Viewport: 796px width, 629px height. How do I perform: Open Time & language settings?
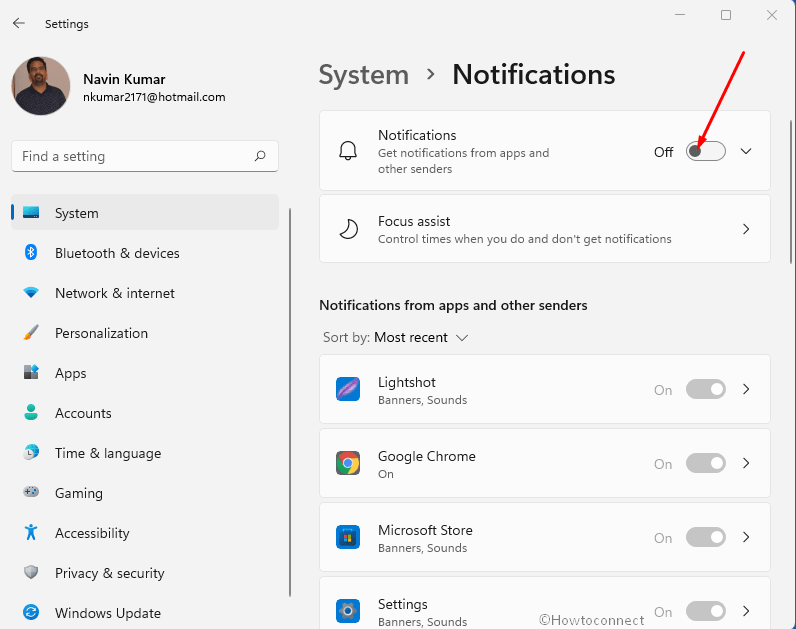(145, 452)
